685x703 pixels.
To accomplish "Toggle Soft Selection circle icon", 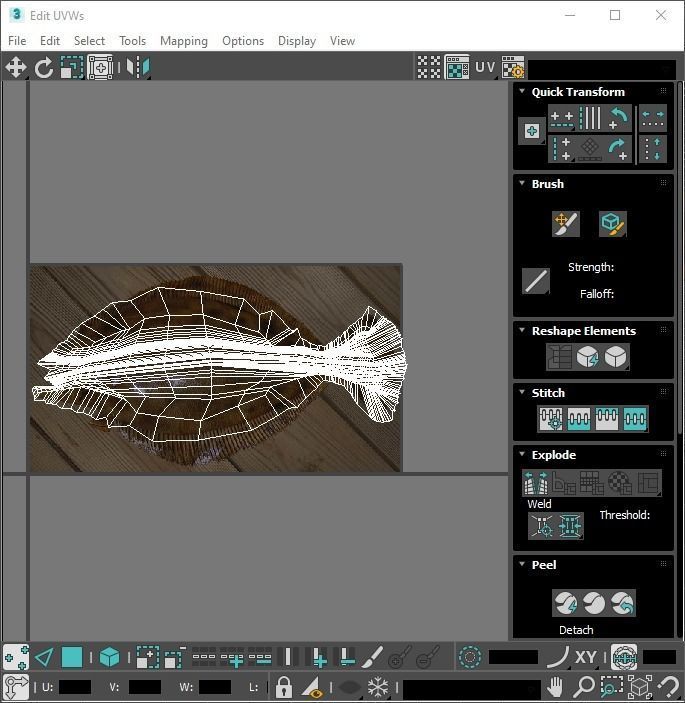I will 470,657.
